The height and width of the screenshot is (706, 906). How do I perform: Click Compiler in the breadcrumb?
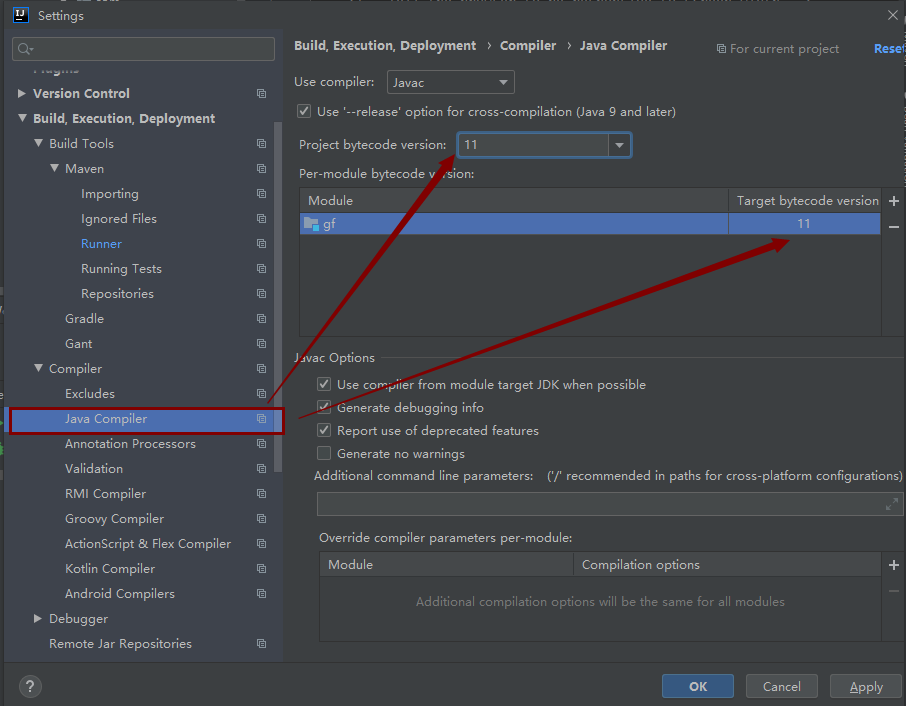click(528, 46)
